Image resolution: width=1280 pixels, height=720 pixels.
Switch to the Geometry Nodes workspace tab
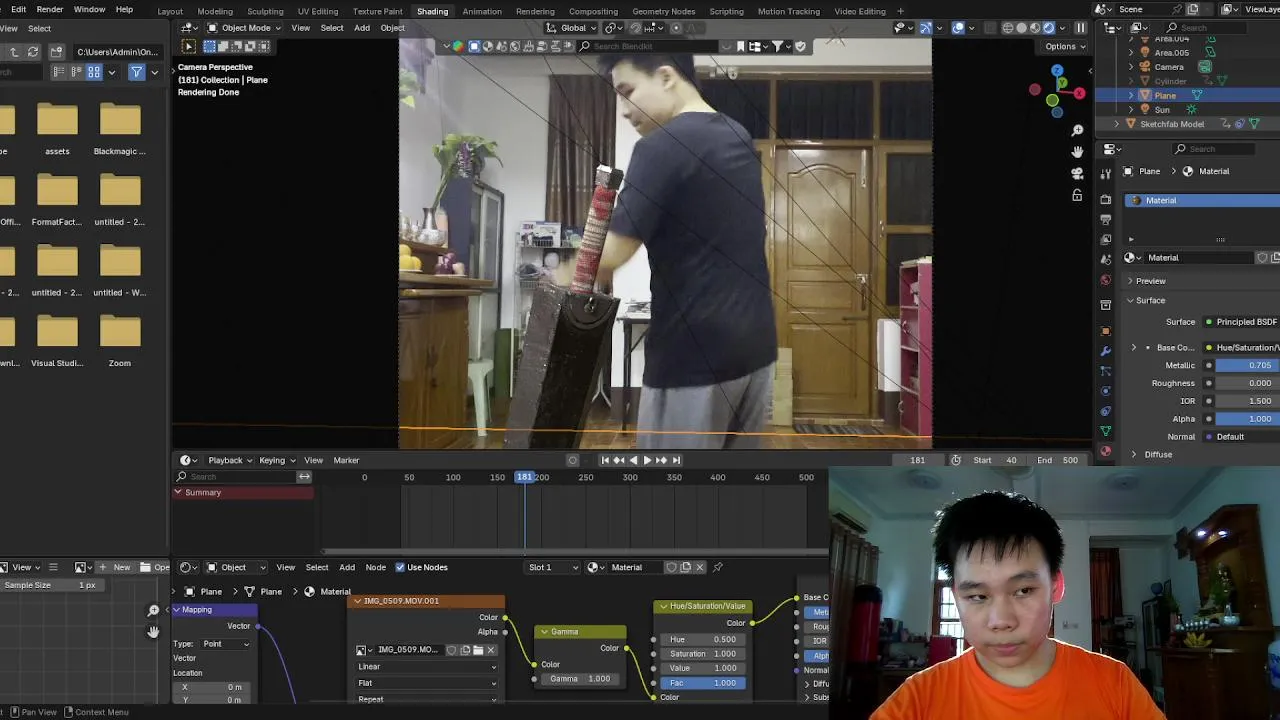coord(664,11)
